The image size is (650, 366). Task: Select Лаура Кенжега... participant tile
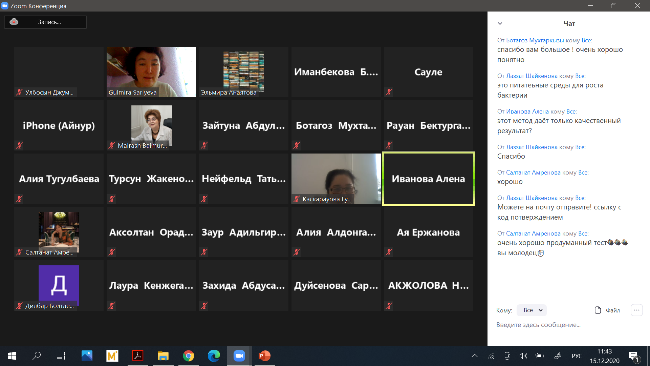click(x=151, y=286)
